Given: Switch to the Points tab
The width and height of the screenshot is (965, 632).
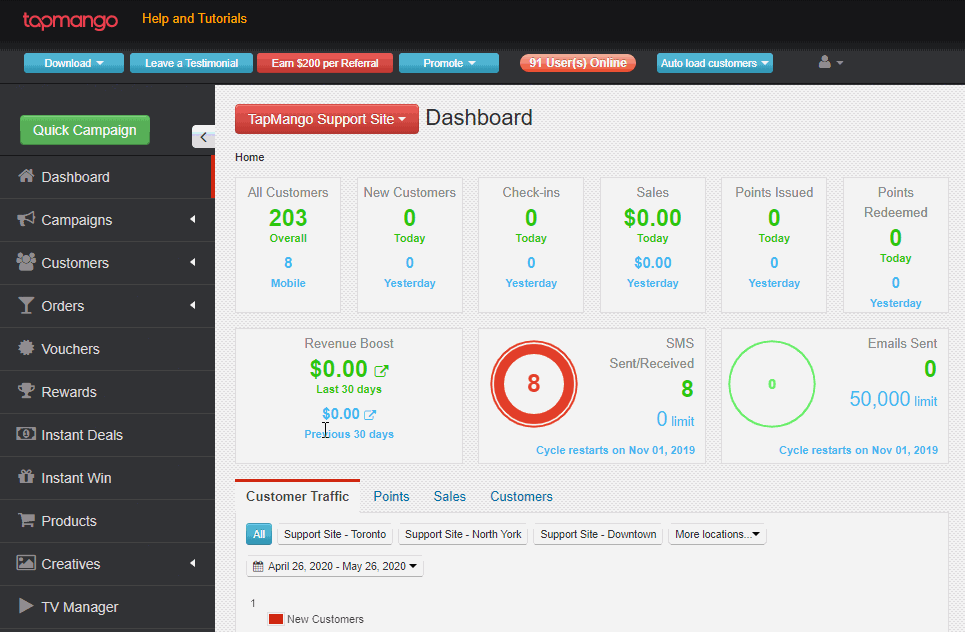Looking at the screenshot, I should (391, 496).
